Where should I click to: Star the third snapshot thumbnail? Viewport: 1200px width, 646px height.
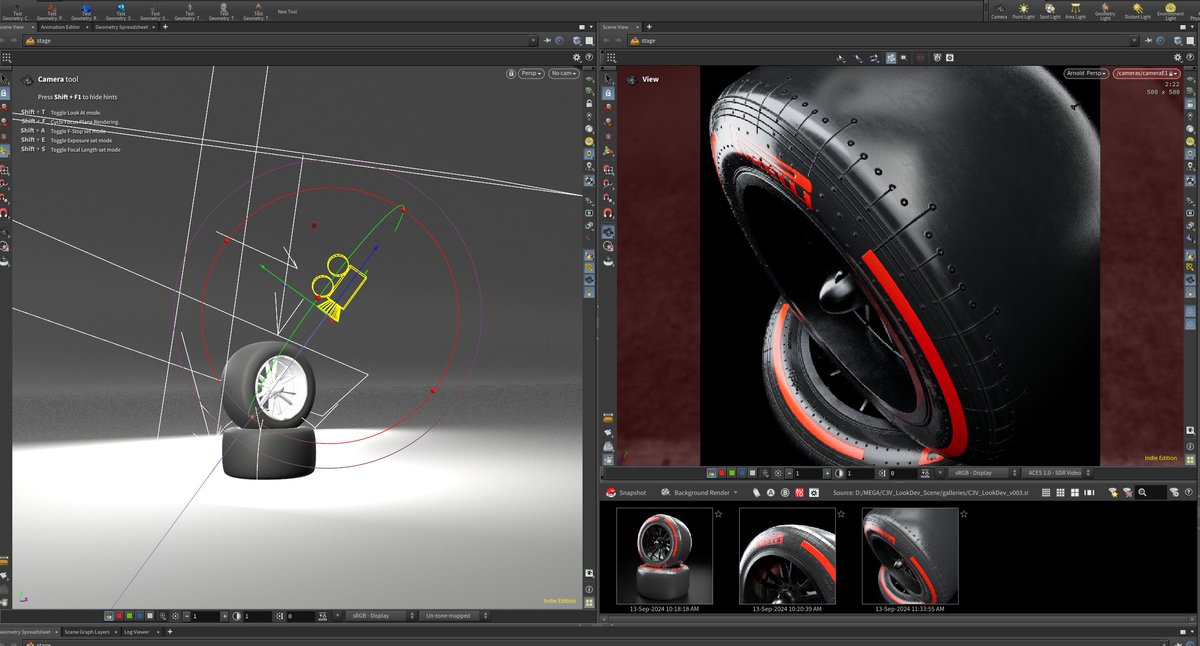[x=965, y=513]
